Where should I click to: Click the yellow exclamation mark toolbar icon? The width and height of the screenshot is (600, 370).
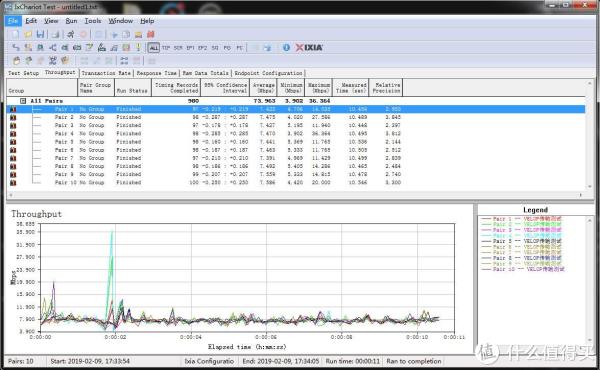[x=138, y=47]
